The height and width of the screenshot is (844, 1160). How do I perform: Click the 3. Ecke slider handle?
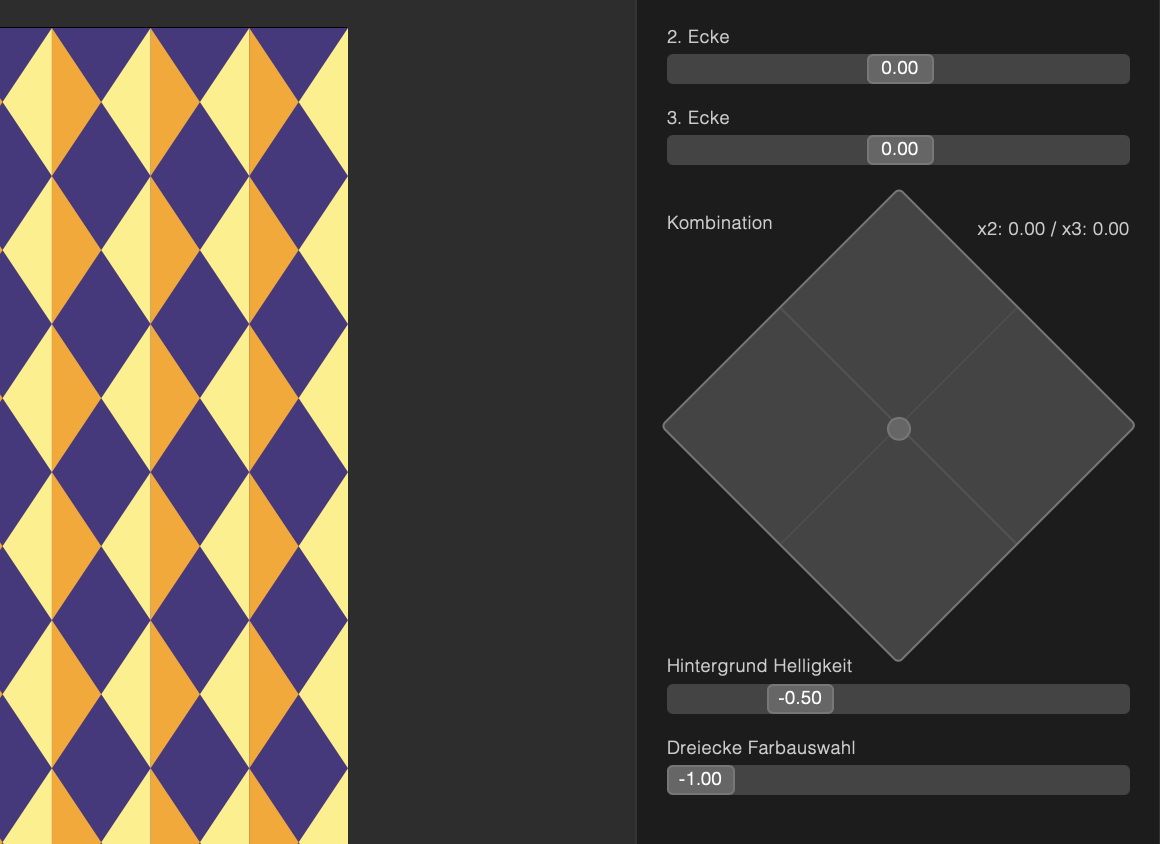point(900,150)
